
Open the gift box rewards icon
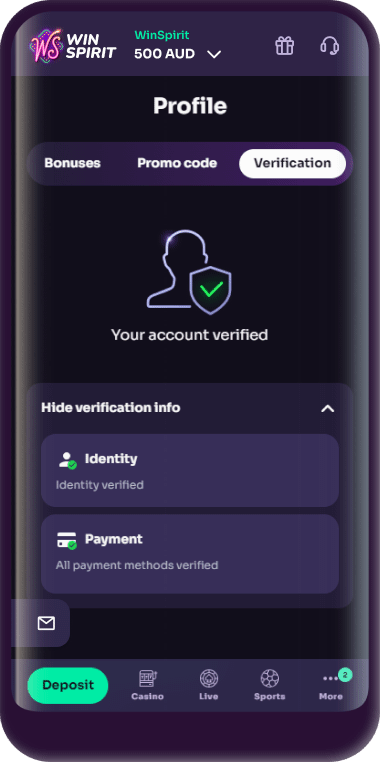tap(285, 46)
